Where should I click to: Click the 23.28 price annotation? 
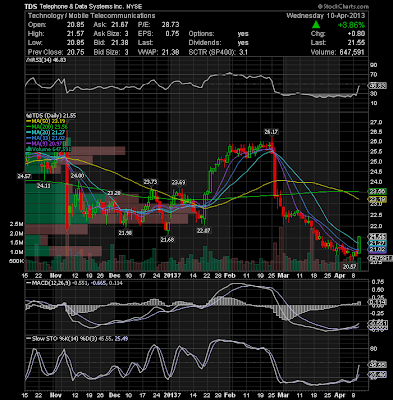point(114,193)
